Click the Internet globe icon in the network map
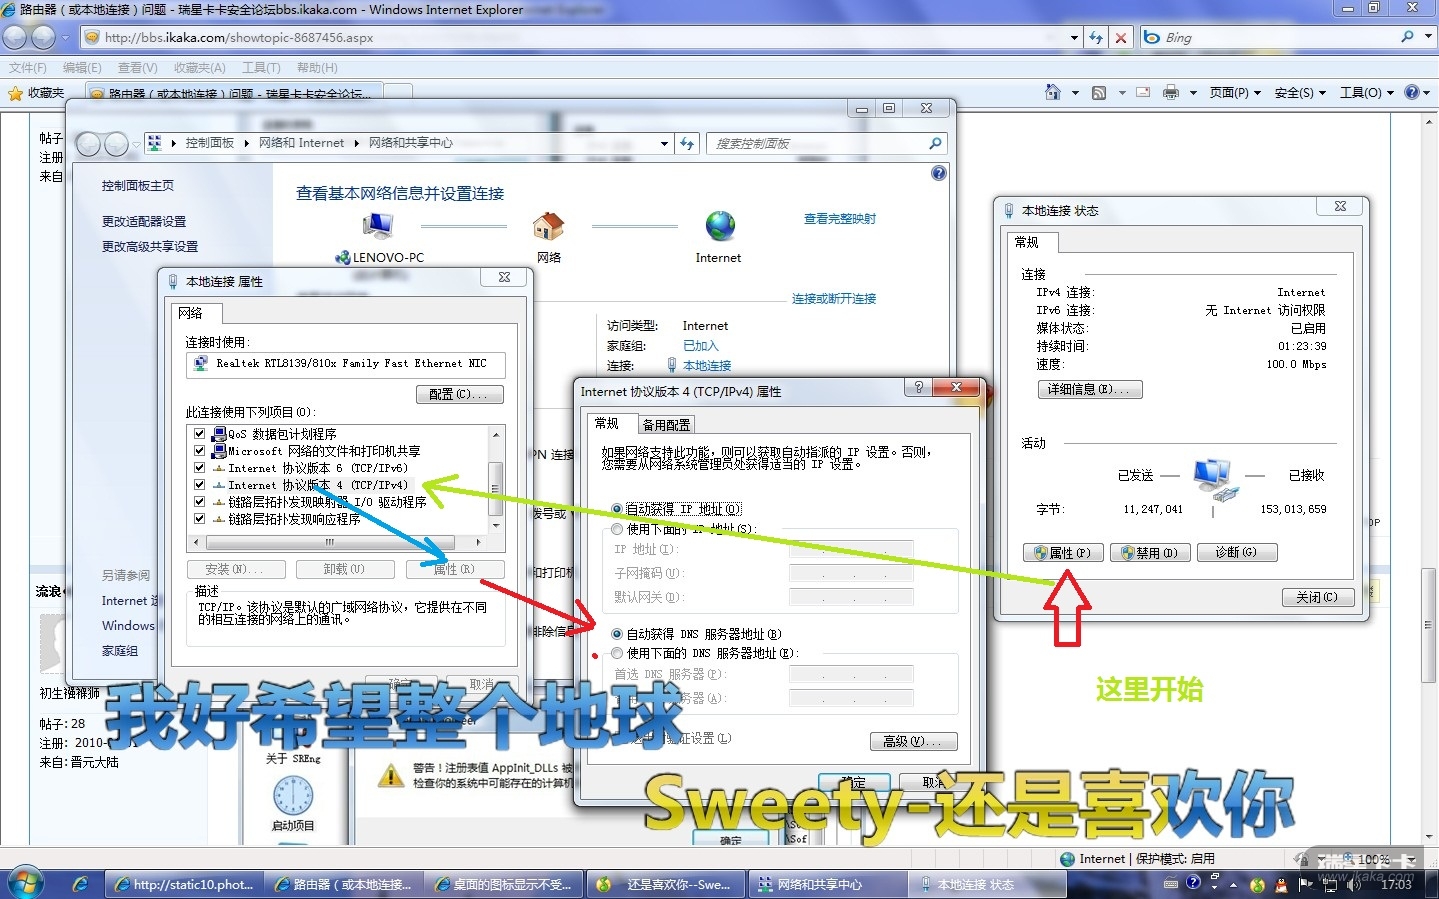The image size is (1439, 899). (x=720, y=226)
